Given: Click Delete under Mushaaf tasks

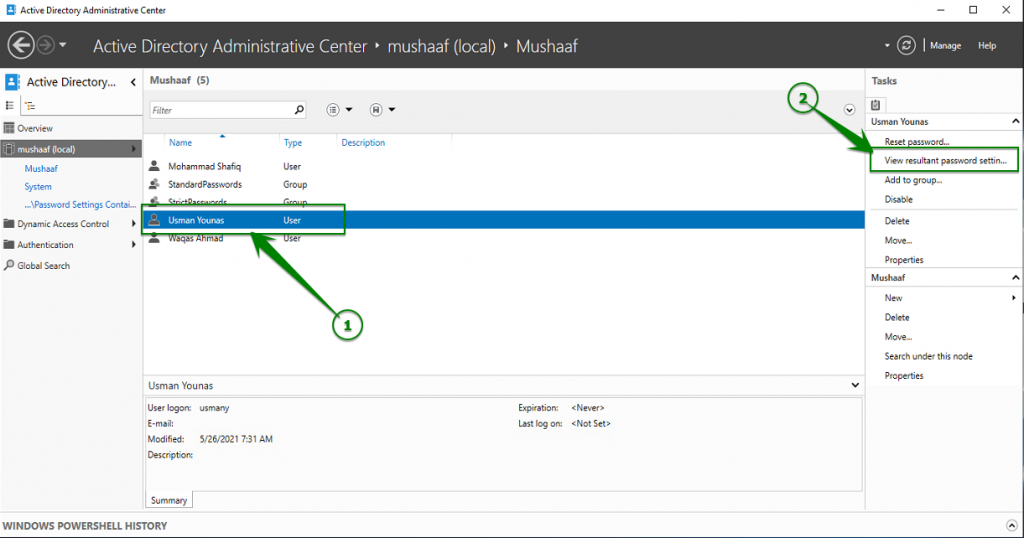Looking at the screenshot, I should coord(897,317).
